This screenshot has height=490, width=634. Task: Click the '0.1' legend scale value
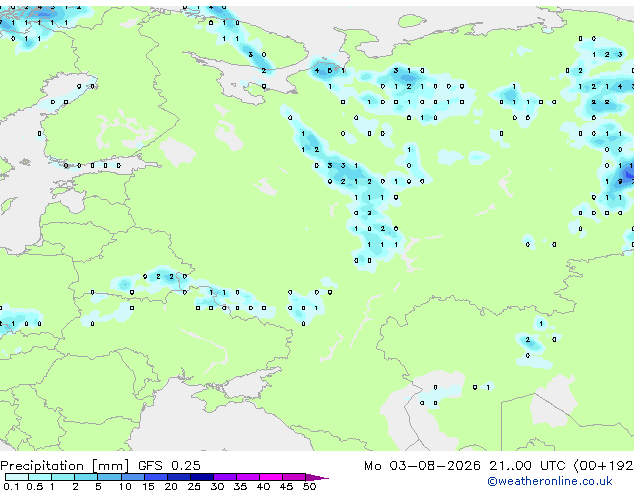point(11,486)
